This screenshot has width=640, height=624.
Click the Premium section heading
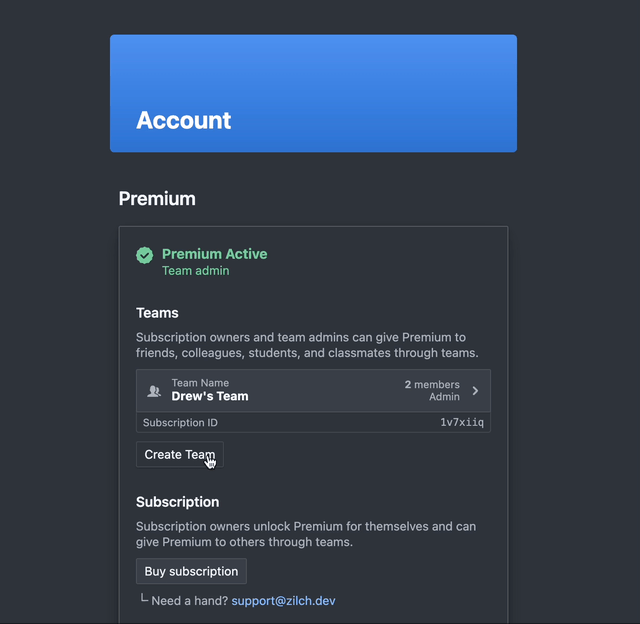pos(157,199)
